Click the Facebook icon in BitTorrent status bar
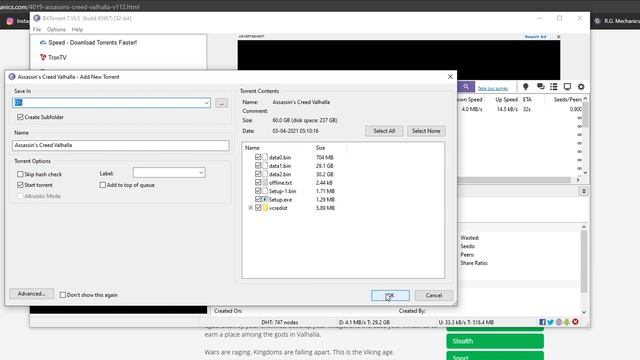The width and height of the screenshot is (640, 360). click(x=542, y=322)
